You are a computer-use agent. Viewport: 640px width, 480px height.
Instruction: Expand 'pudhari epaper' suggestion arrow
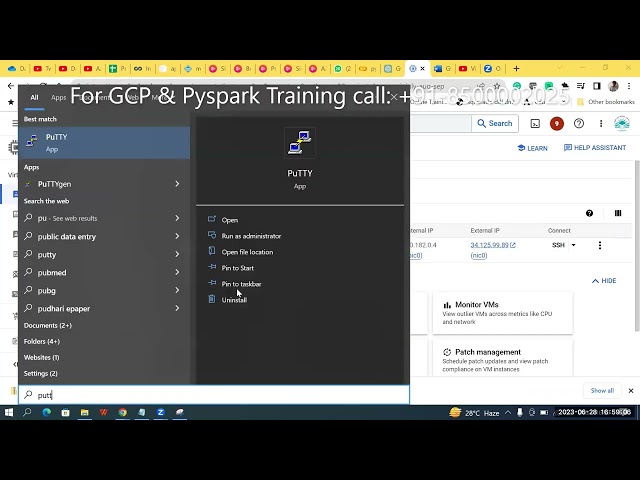coord(177,308)
